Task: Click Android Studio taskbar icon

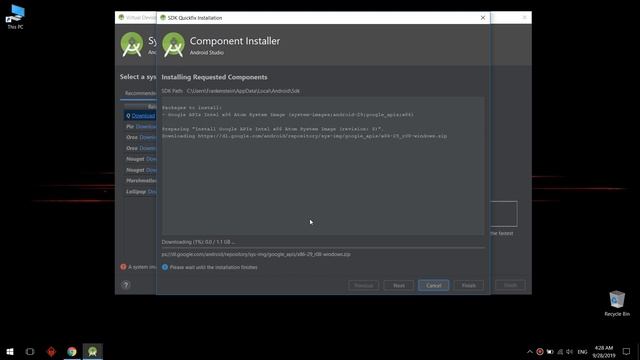Action: [93, 351]
